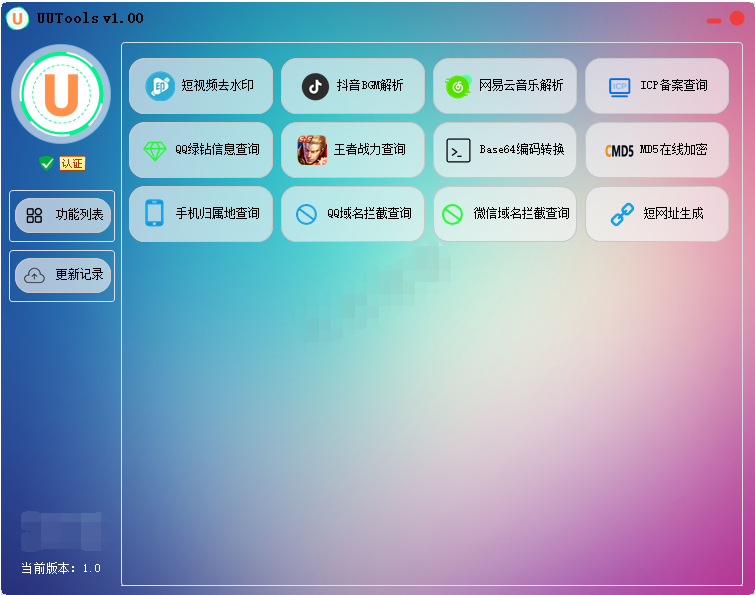Click the small UUTools logo in title bar
The image size is (755, 595).
tap(17, 18)
